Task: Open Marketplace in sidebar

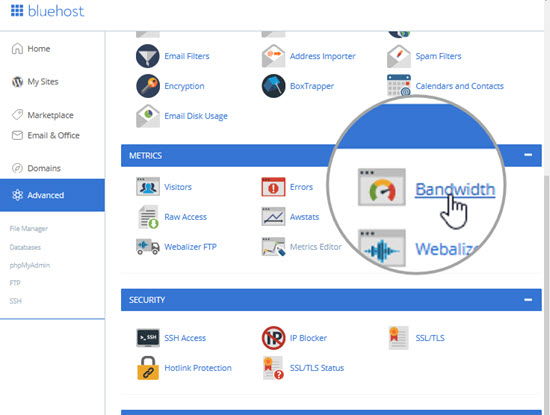Action: pyautogui.click(x=42, y=115)
